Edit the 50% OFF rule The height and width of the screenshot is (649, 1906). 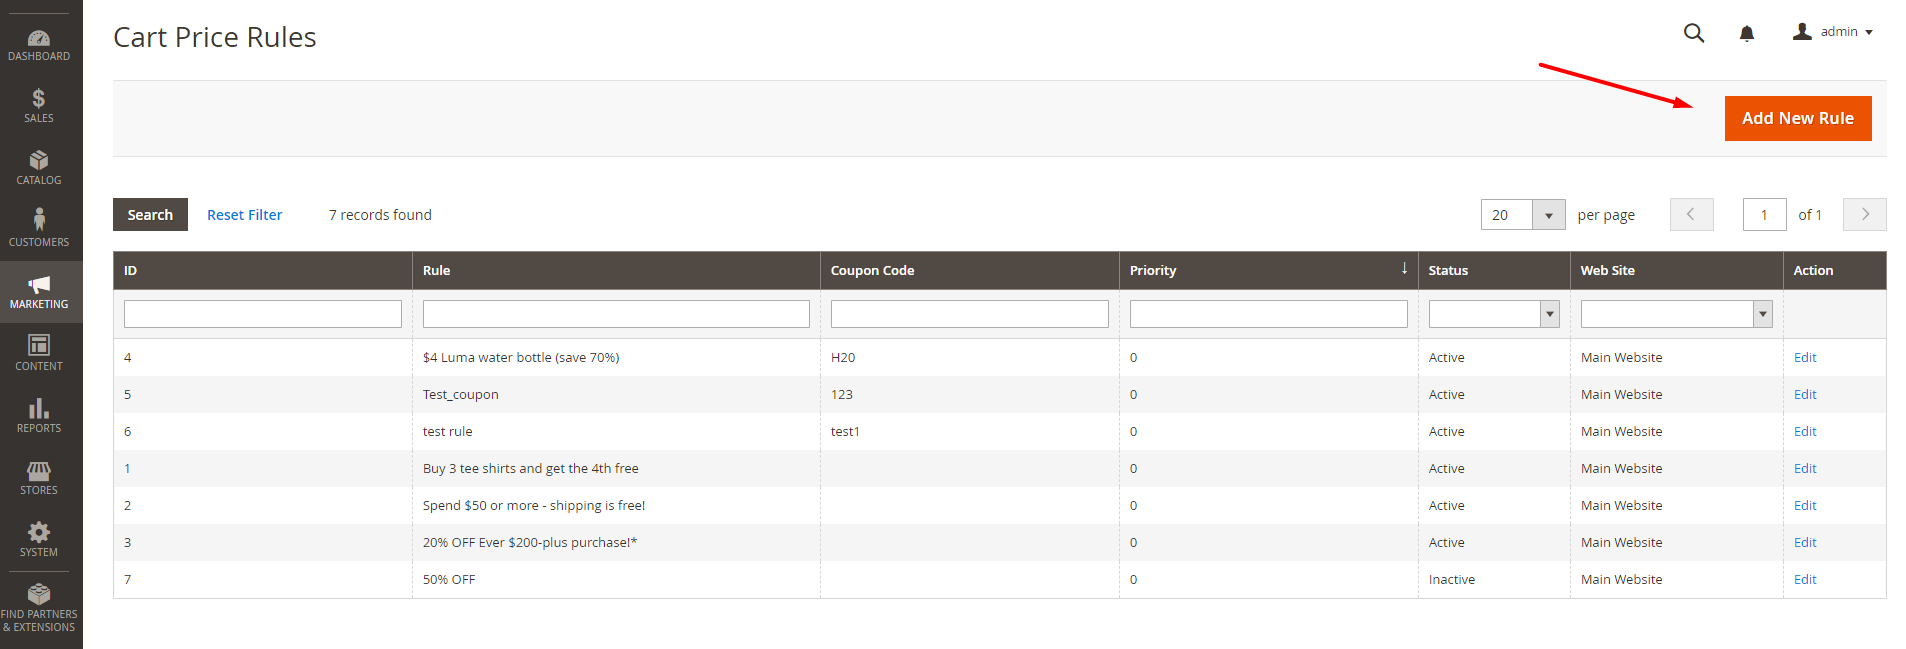click(1804, 579)
